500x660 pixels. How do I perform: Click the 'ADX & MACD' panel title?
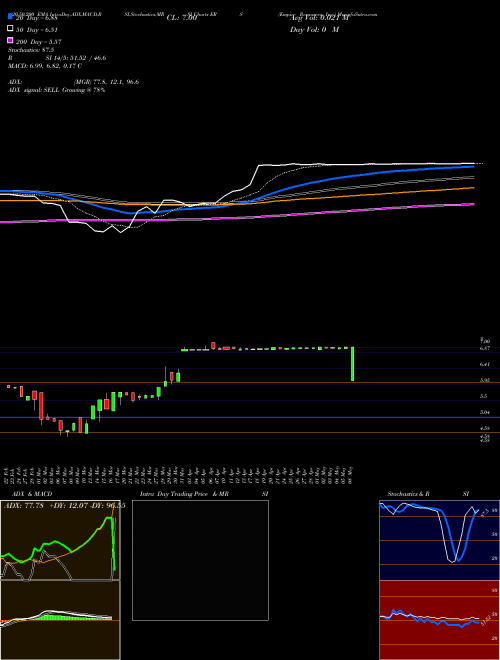tap(32, 494)
